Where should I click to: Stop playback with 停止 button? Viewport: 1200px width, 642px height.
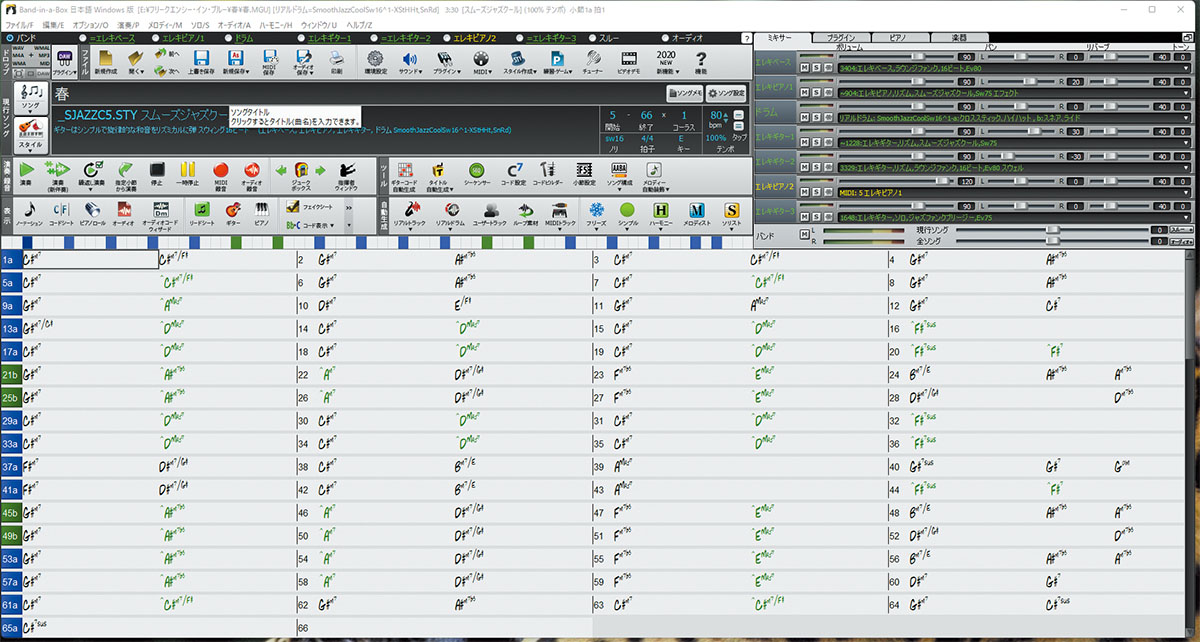(157, 174)
